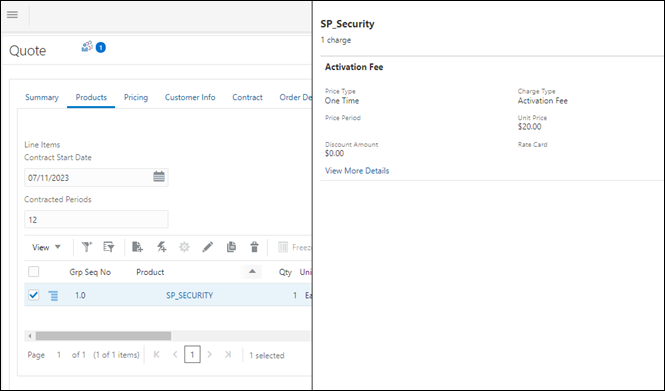The width and height of the screenshot is (665, 391).
Task: Click the add filter funnel icon
Action: point(87,247)
